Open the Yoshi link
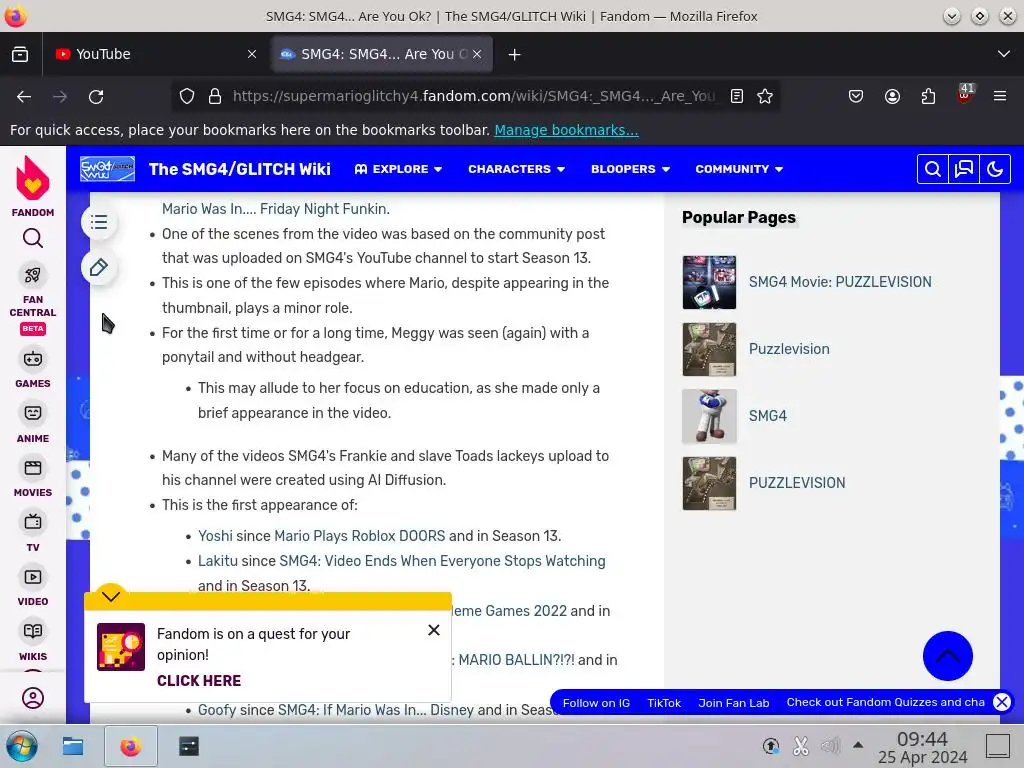1024x768 pixels. click(215, 536)
